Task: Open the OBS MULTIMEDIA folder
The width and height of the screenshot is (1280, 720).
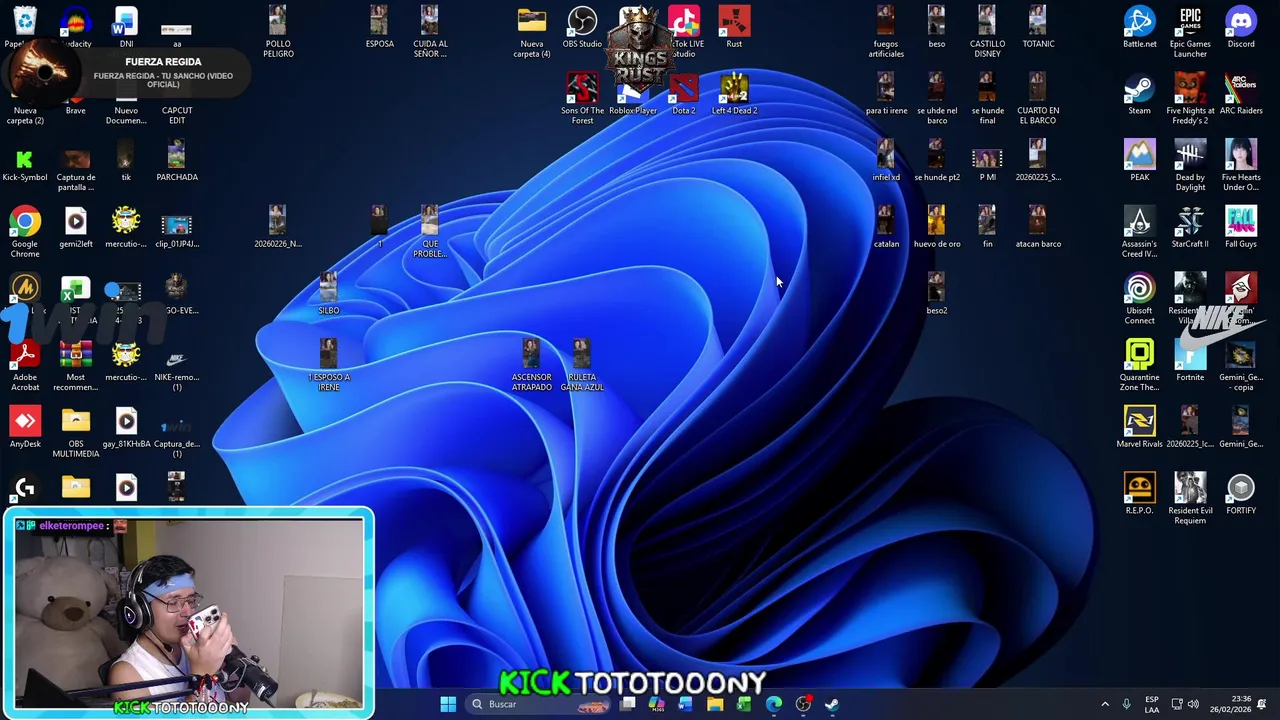Action: click(x=76, y=432)
